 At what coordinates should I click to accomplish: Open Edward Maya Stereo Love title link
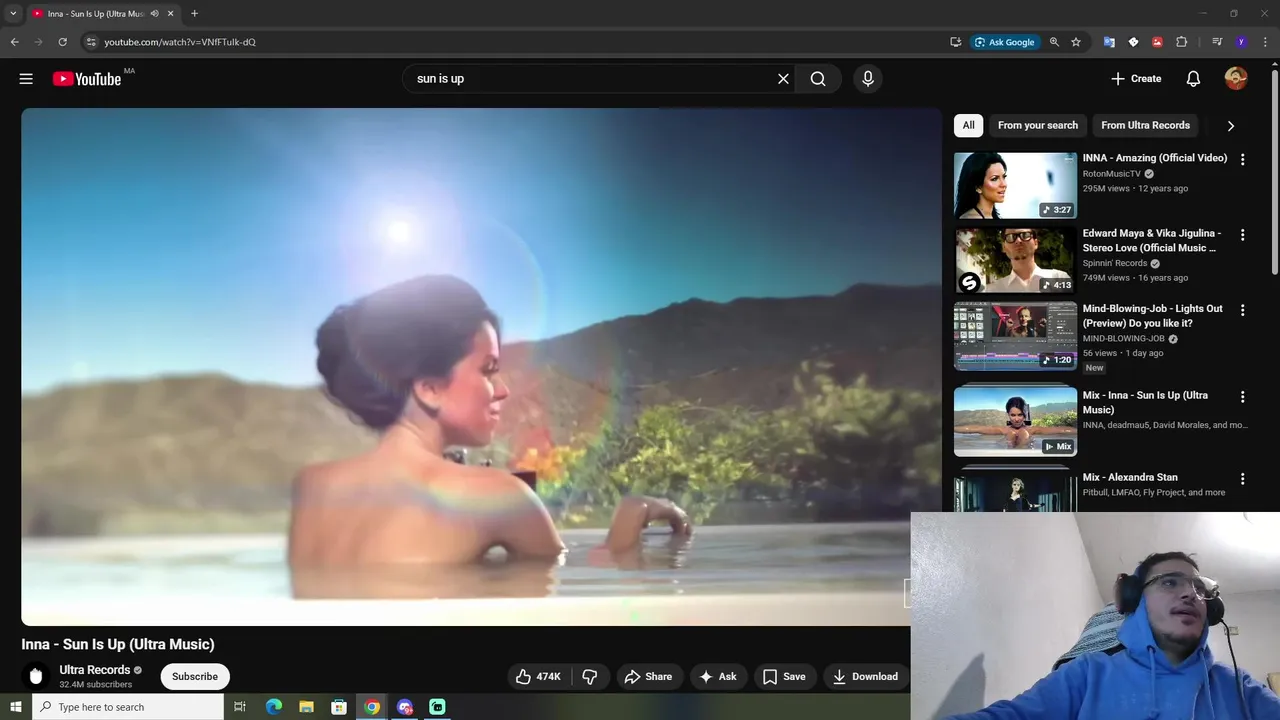point(1152,240)
